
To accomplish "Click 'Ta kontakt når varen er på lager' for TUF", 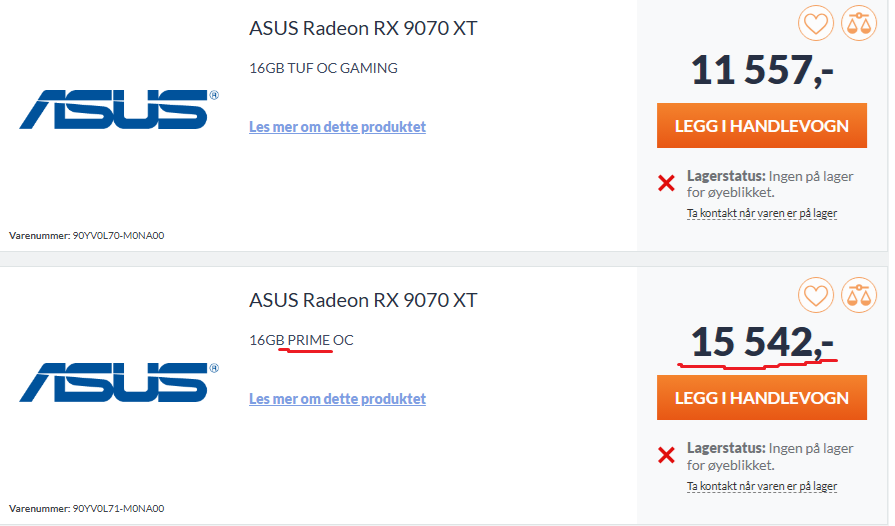I will 761,213.
